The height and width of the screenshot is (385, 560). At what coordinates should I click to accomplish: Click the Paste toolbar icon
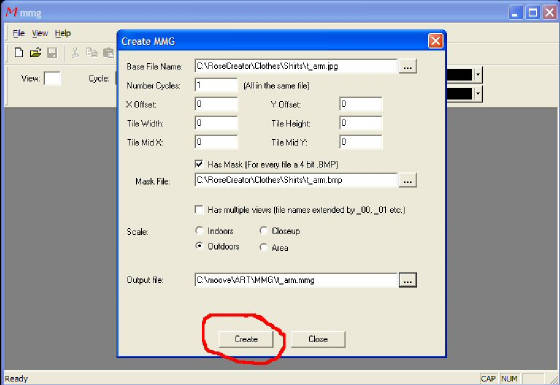pos(108,53)
